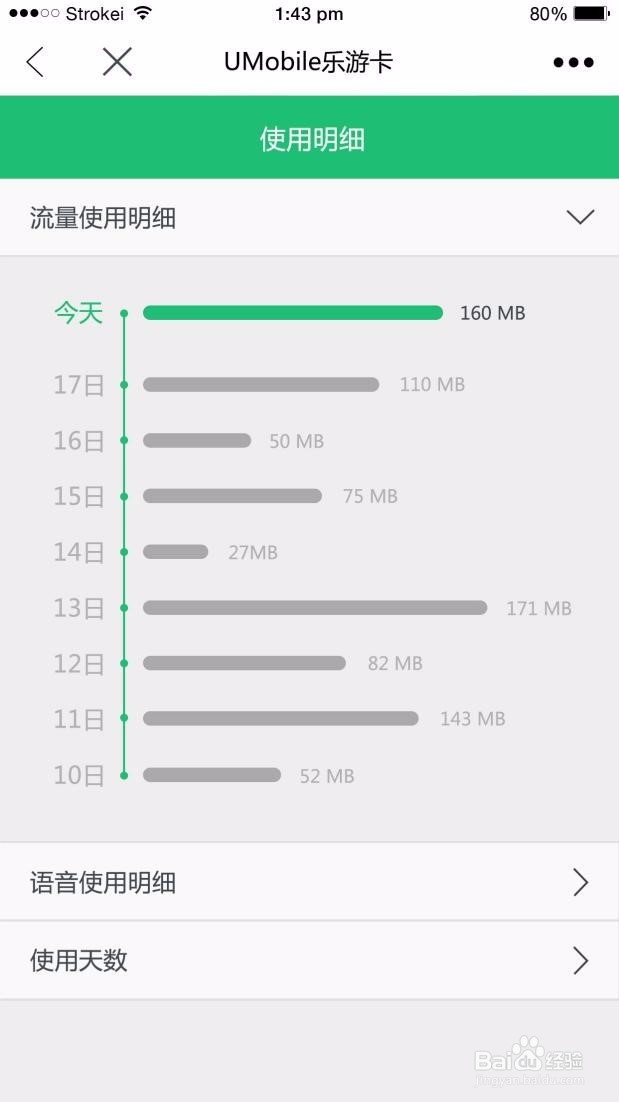The height and width of the screenshot is (1102, 619).
Task: Tap the back arrow icon
Action: [35, 62]
